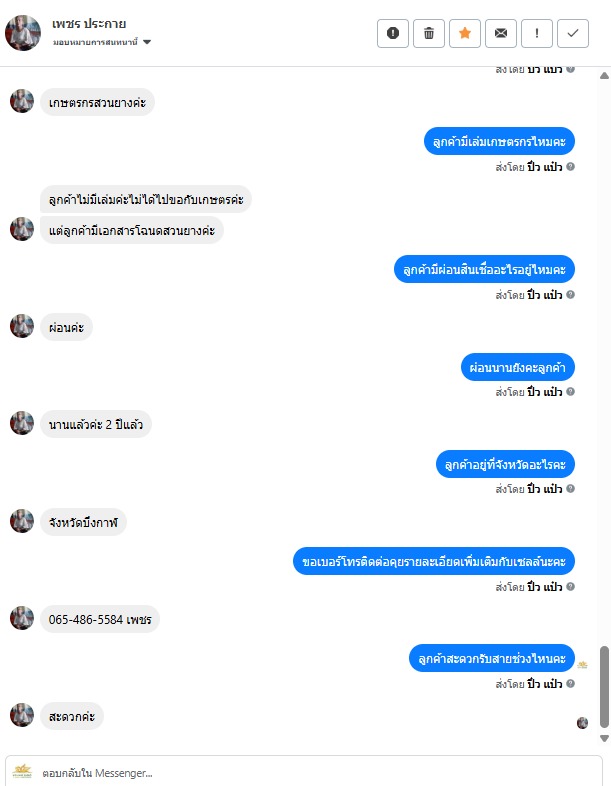Delete conversation with the trash icon
This screenshot has height=786, width=611.
click(x=429, y=33)
